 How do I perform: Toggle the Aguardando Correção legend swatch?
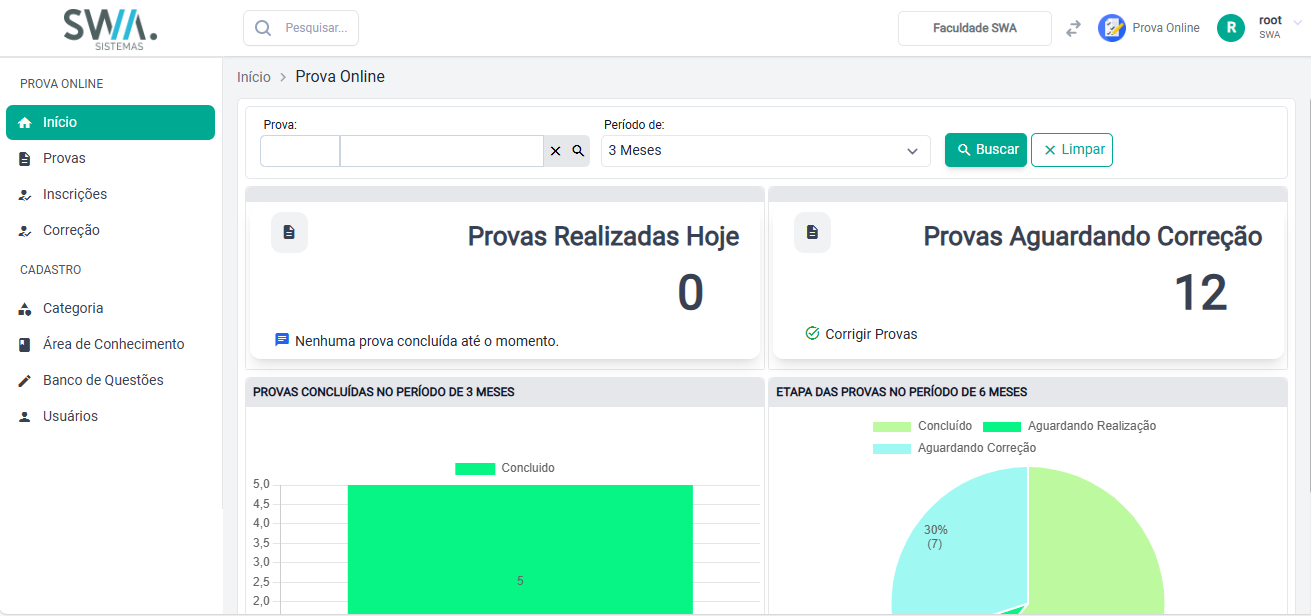point(892,448)
